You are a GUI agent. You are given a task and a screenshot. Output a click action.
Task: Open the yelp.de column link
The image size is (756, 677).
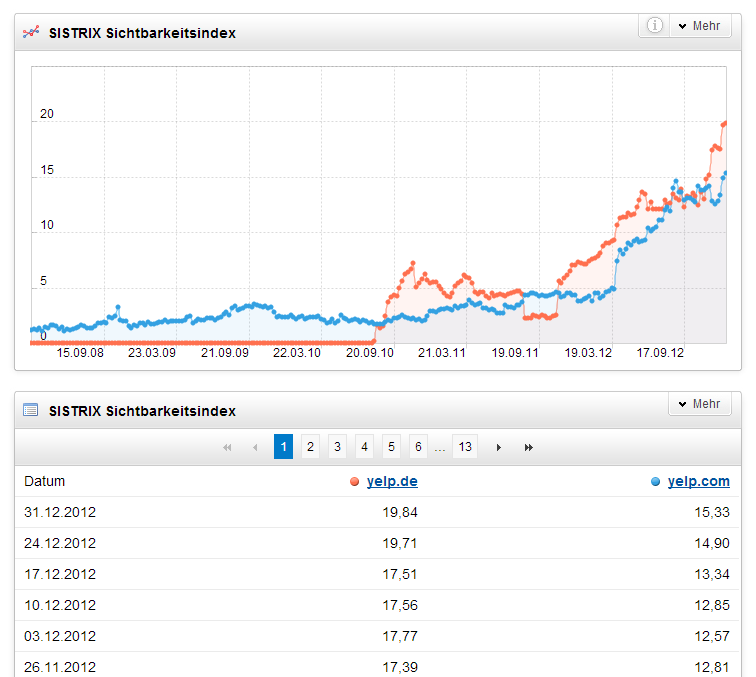coord(392,482)
